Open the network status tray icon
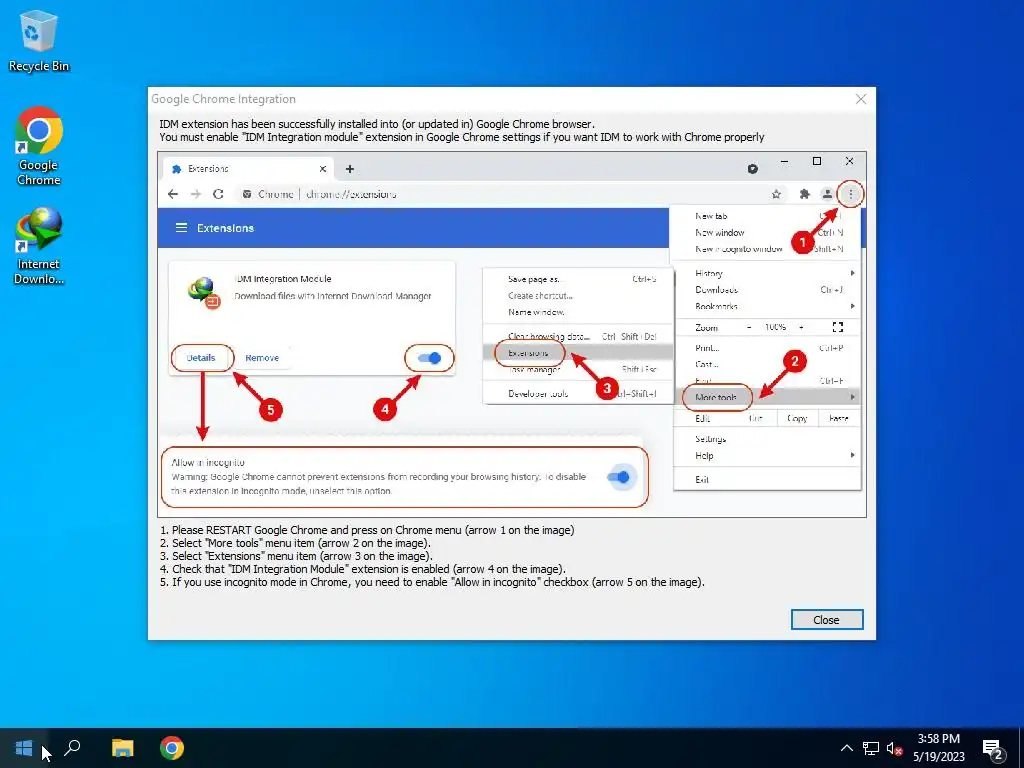The image size is (1024, 768). [x=871, y=748]
